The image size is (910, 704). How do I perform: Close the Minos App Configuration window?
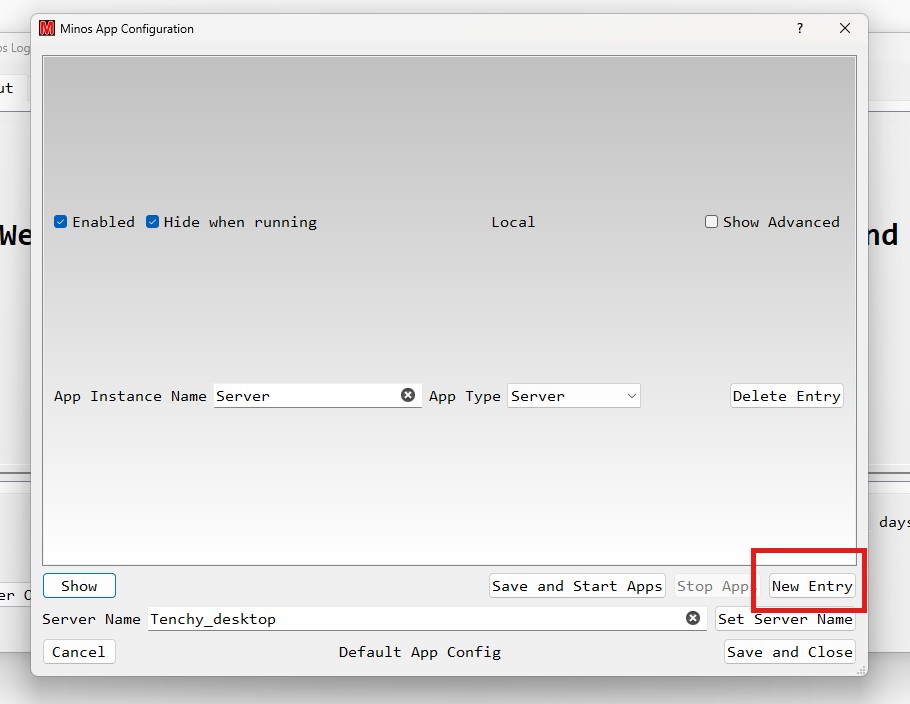point(844,28)
